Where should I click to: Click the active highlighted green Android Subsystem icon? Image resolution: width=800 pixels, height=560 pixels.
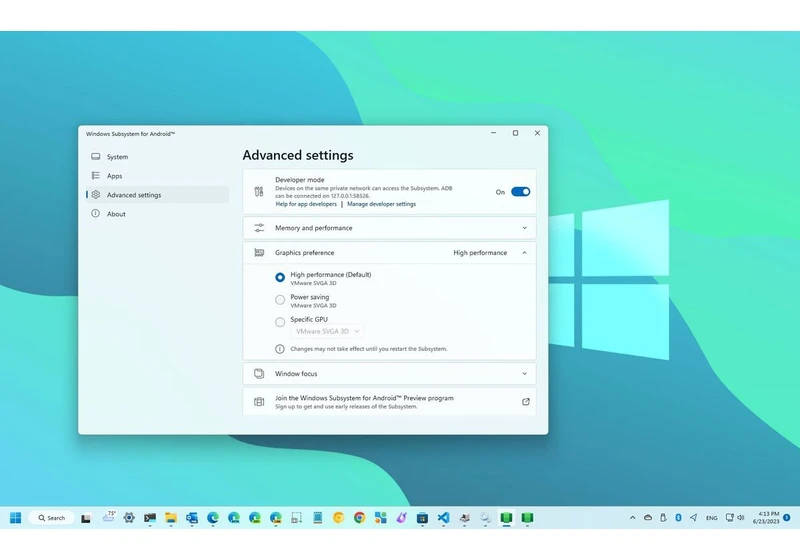click(x=506, y=518)
